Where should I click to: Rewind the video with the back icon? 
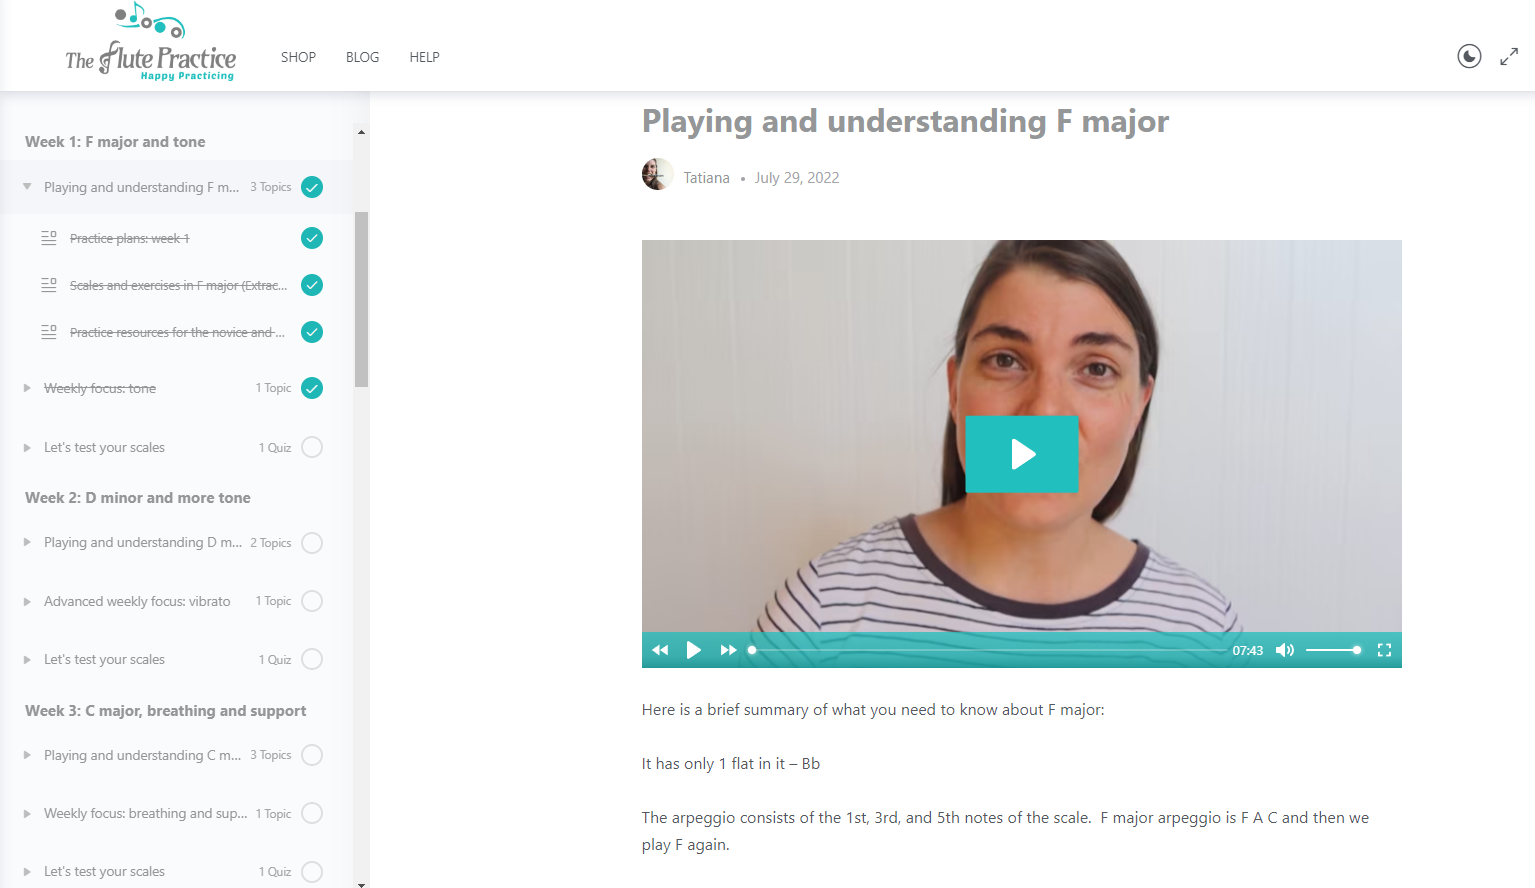(x=660, y=650)
